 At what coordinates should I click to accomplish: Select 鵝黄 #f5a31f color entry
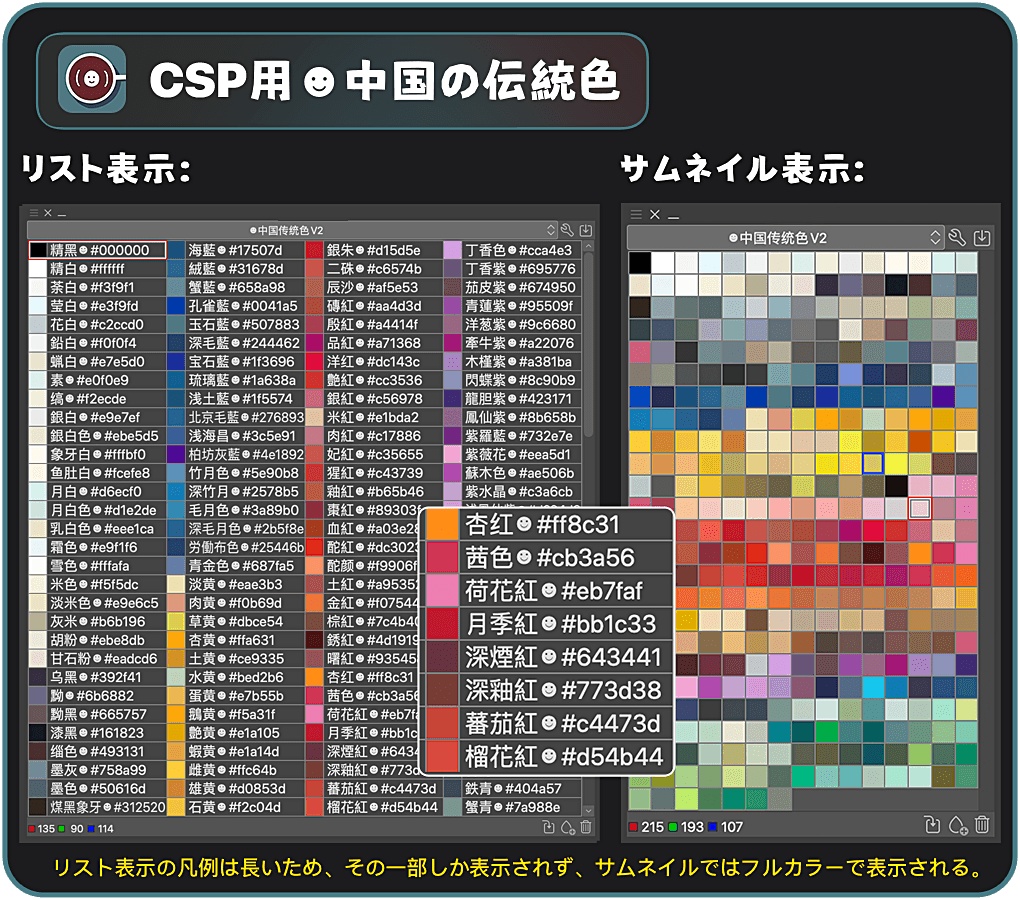(235, 714)
